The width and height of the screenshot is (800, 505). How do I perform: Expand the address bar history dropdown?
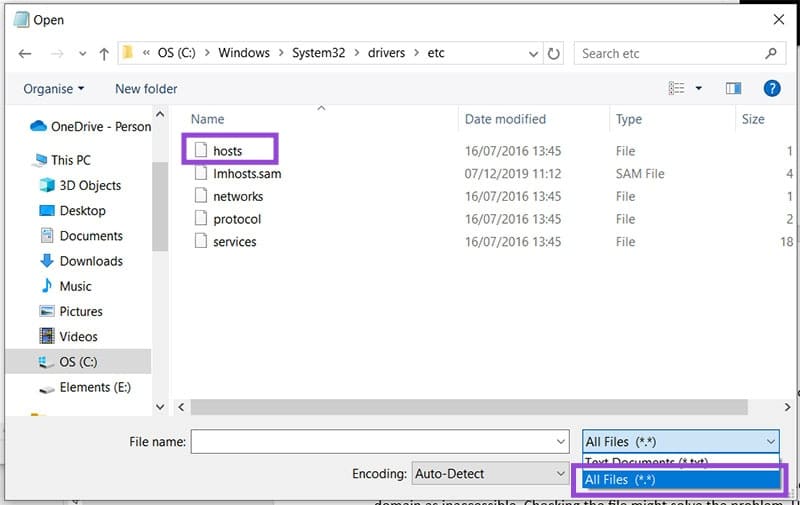coord(533,54)
